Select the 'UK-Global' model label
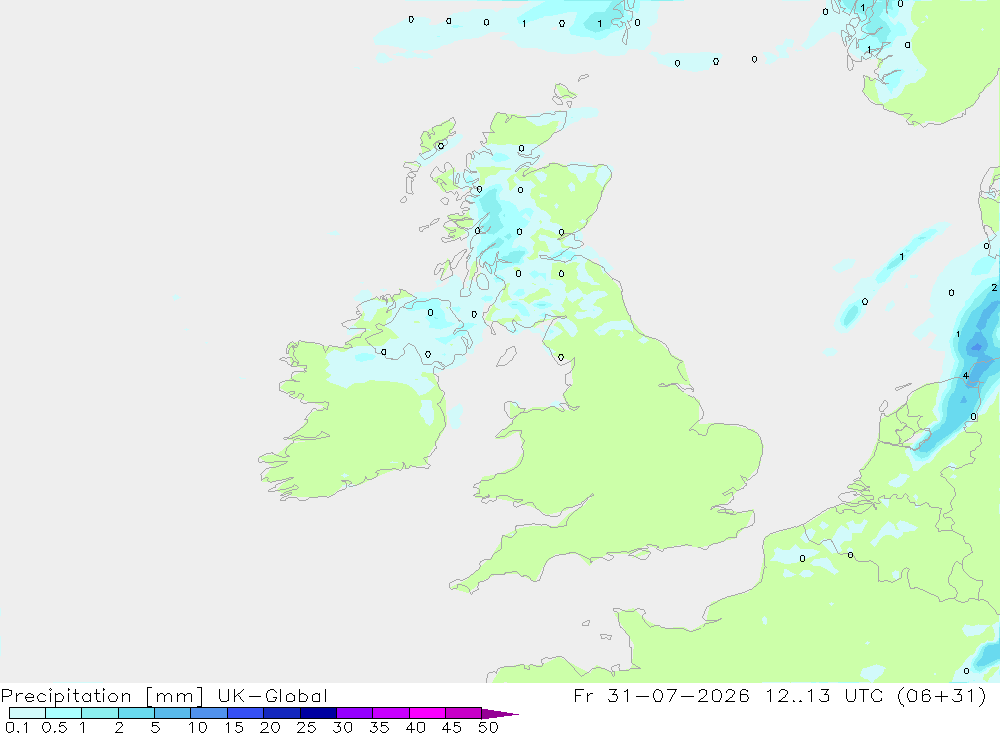The image size is (1000, 733). tap(272, 696)
